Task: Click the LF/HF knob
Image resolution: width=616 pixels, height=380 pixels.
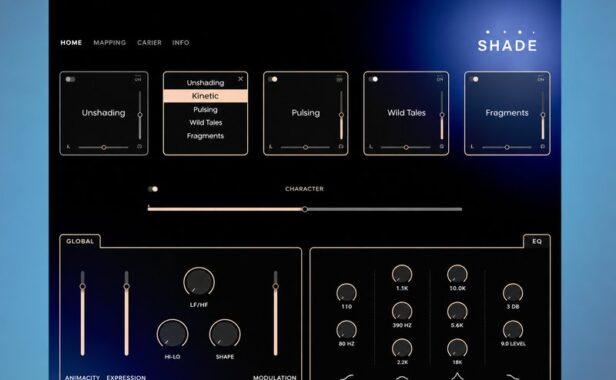Action: [199, 282]
